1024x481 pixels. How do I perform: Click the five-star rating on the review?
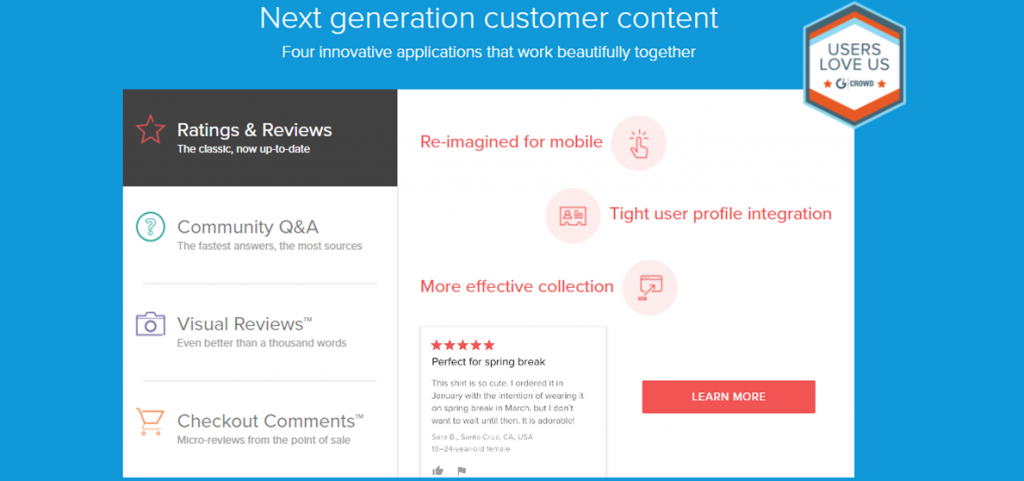[x=463, y=344]
